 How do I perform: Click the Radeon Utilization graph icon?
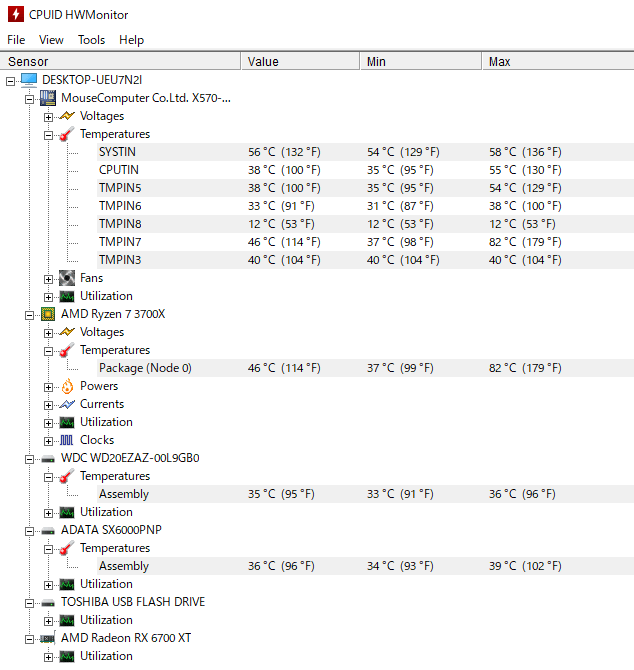67,656
